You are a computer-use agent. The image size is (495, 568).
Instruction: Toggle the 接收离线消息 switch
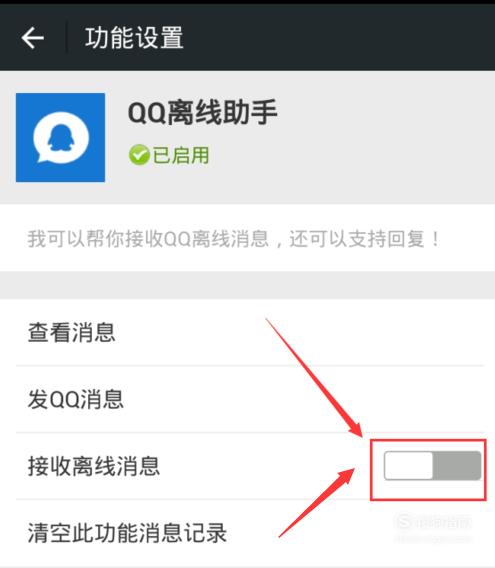pyautogui.click(x=432, y=465)
